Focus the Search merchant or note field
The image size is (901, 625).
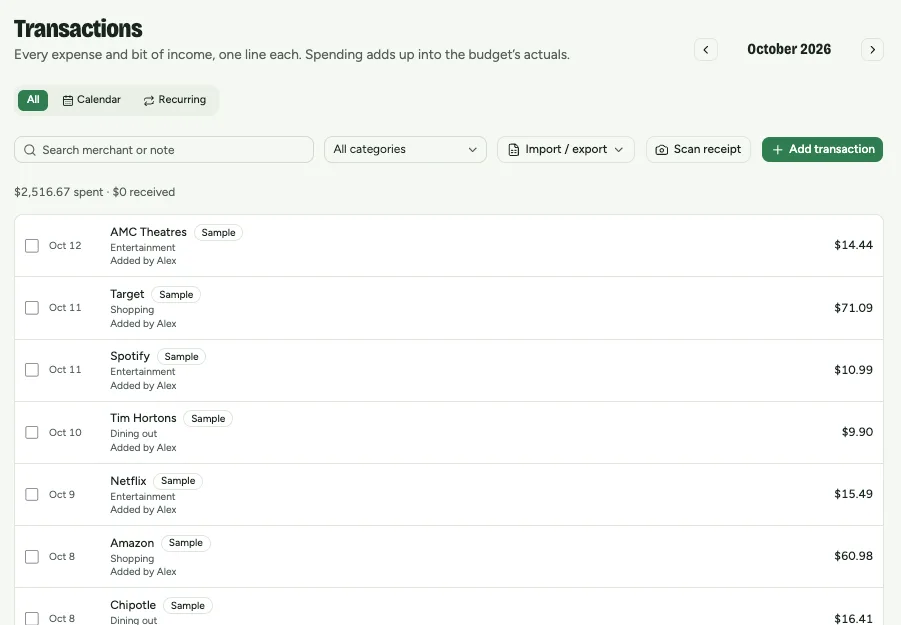(x=164, y=149)
